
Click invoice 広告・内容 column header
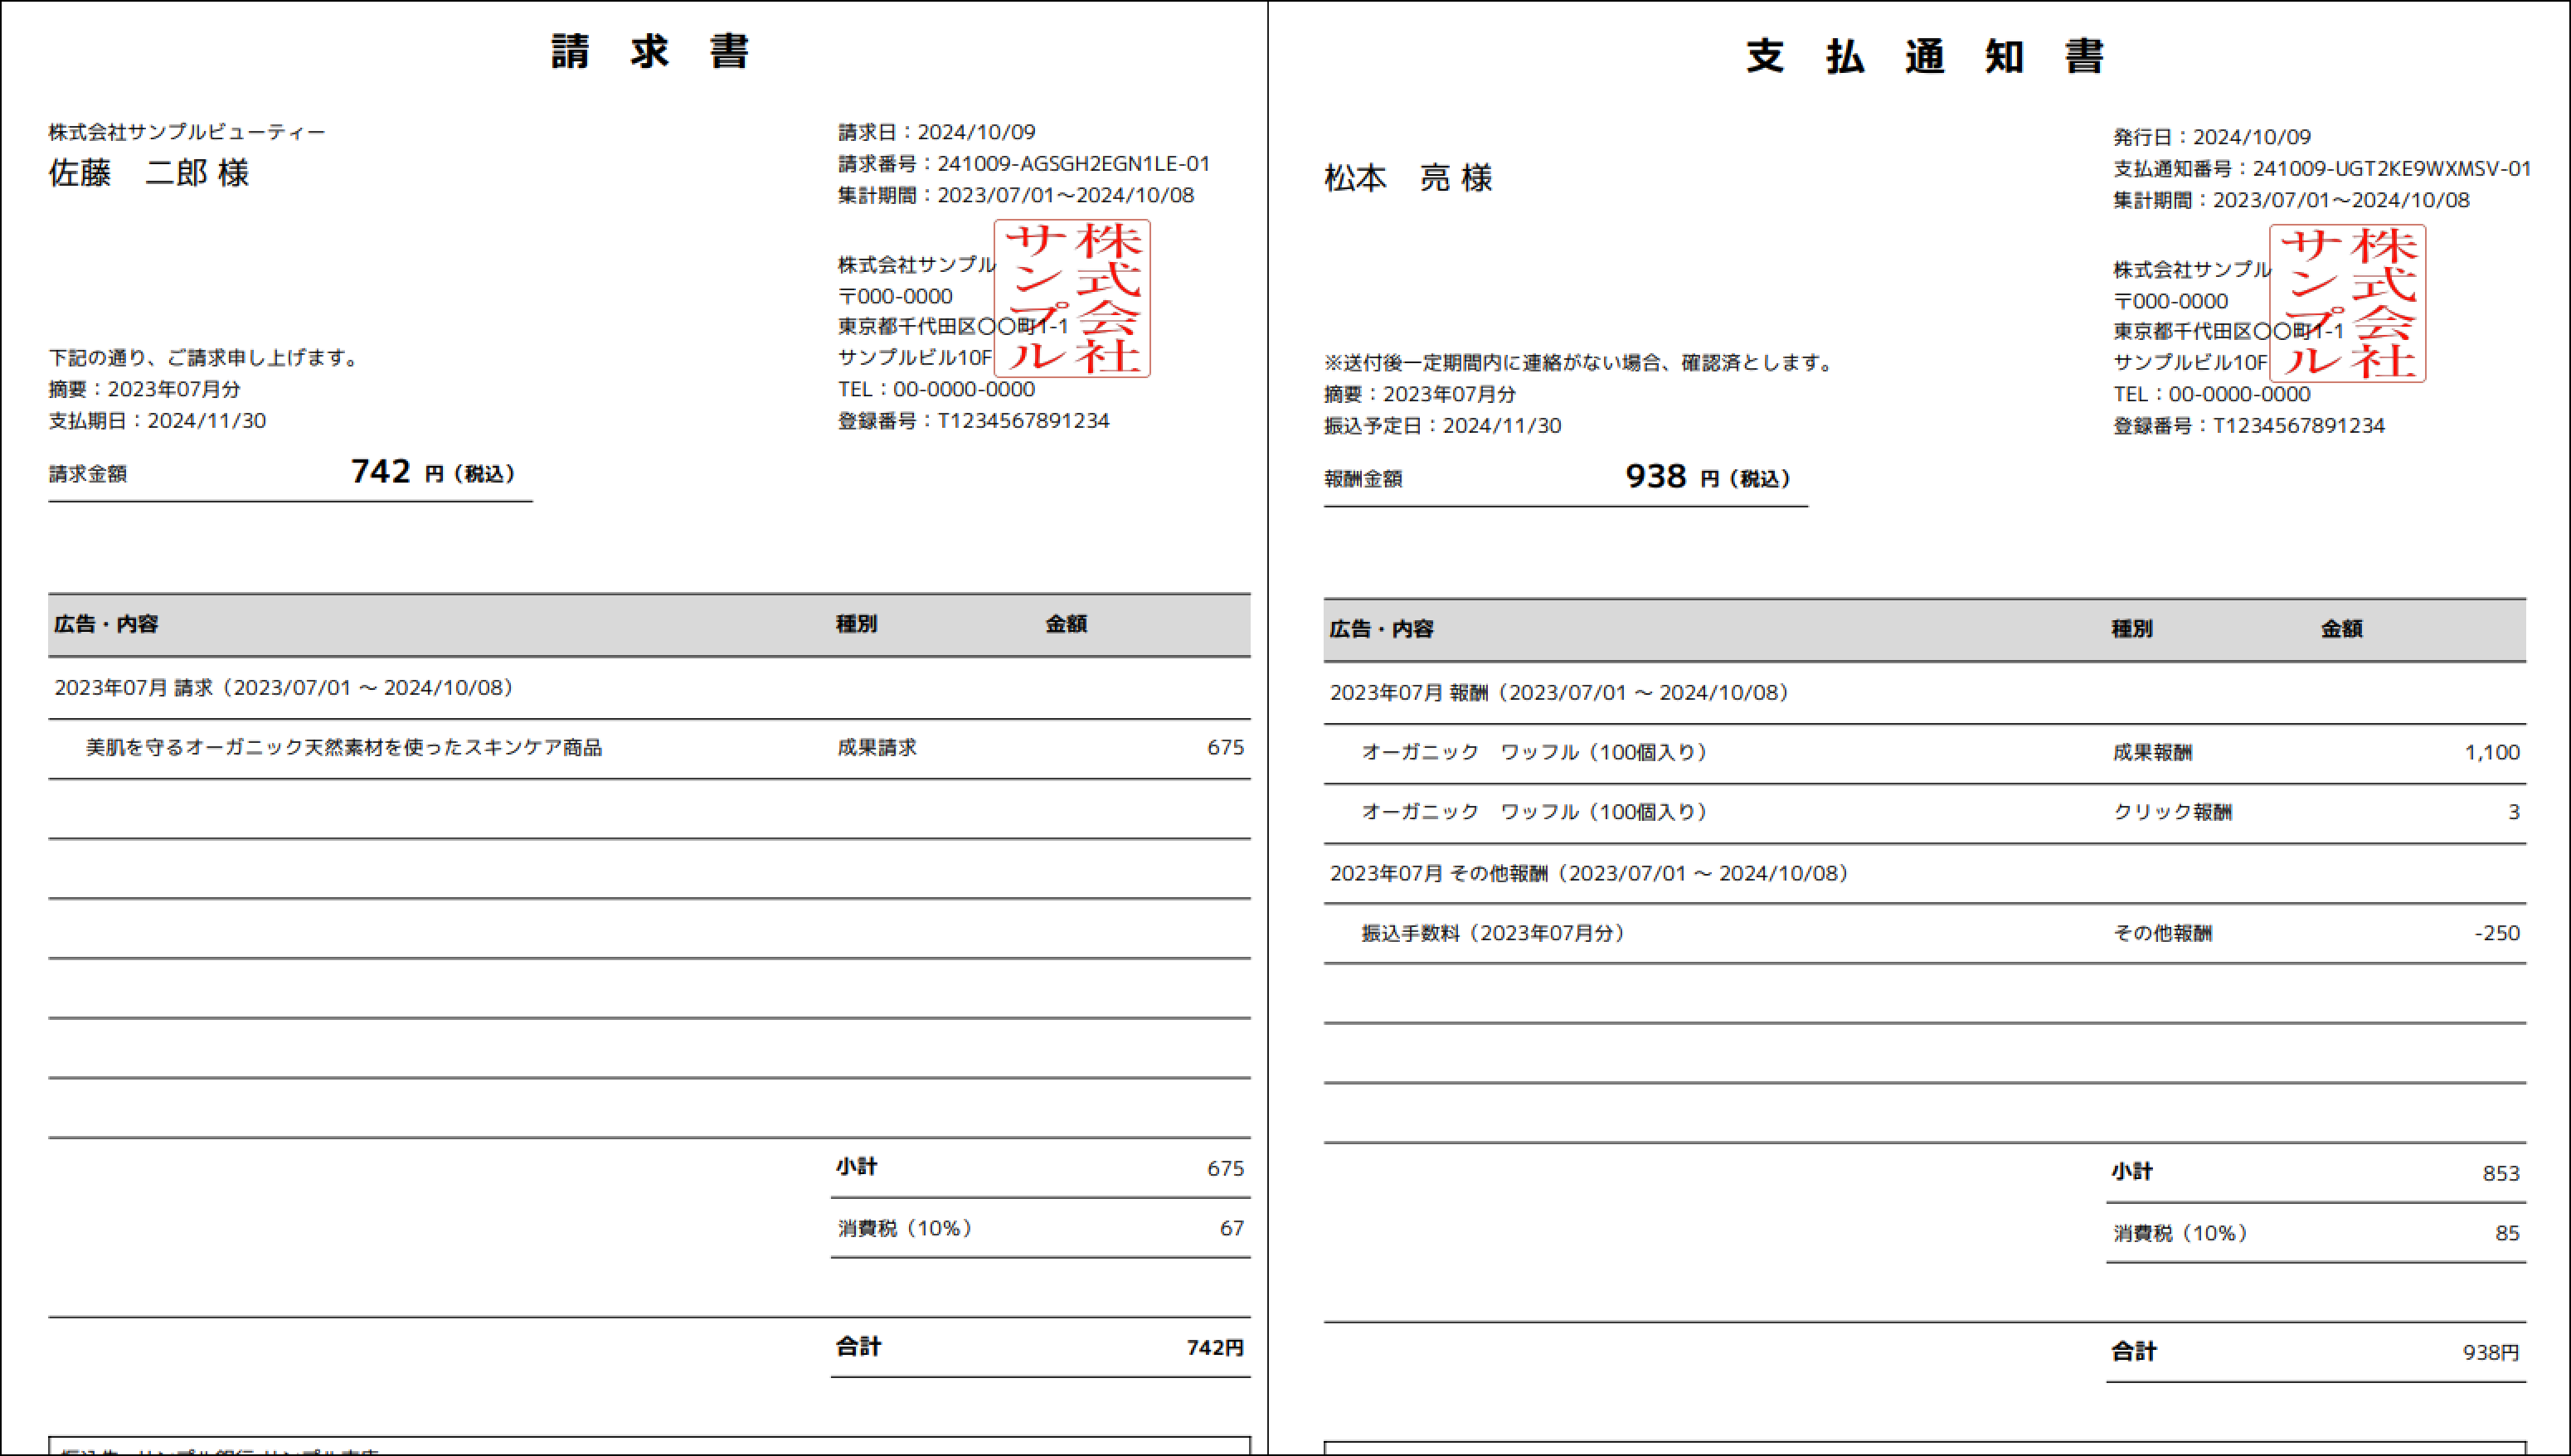[x=106, y=624]
